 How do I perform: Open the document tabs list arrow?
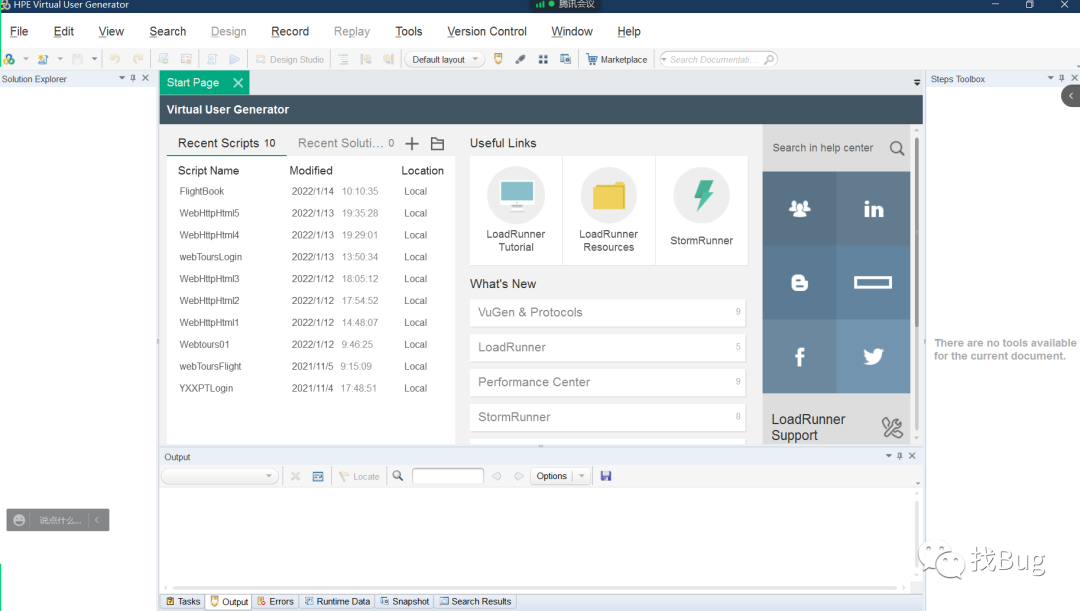tap(917, 83)
